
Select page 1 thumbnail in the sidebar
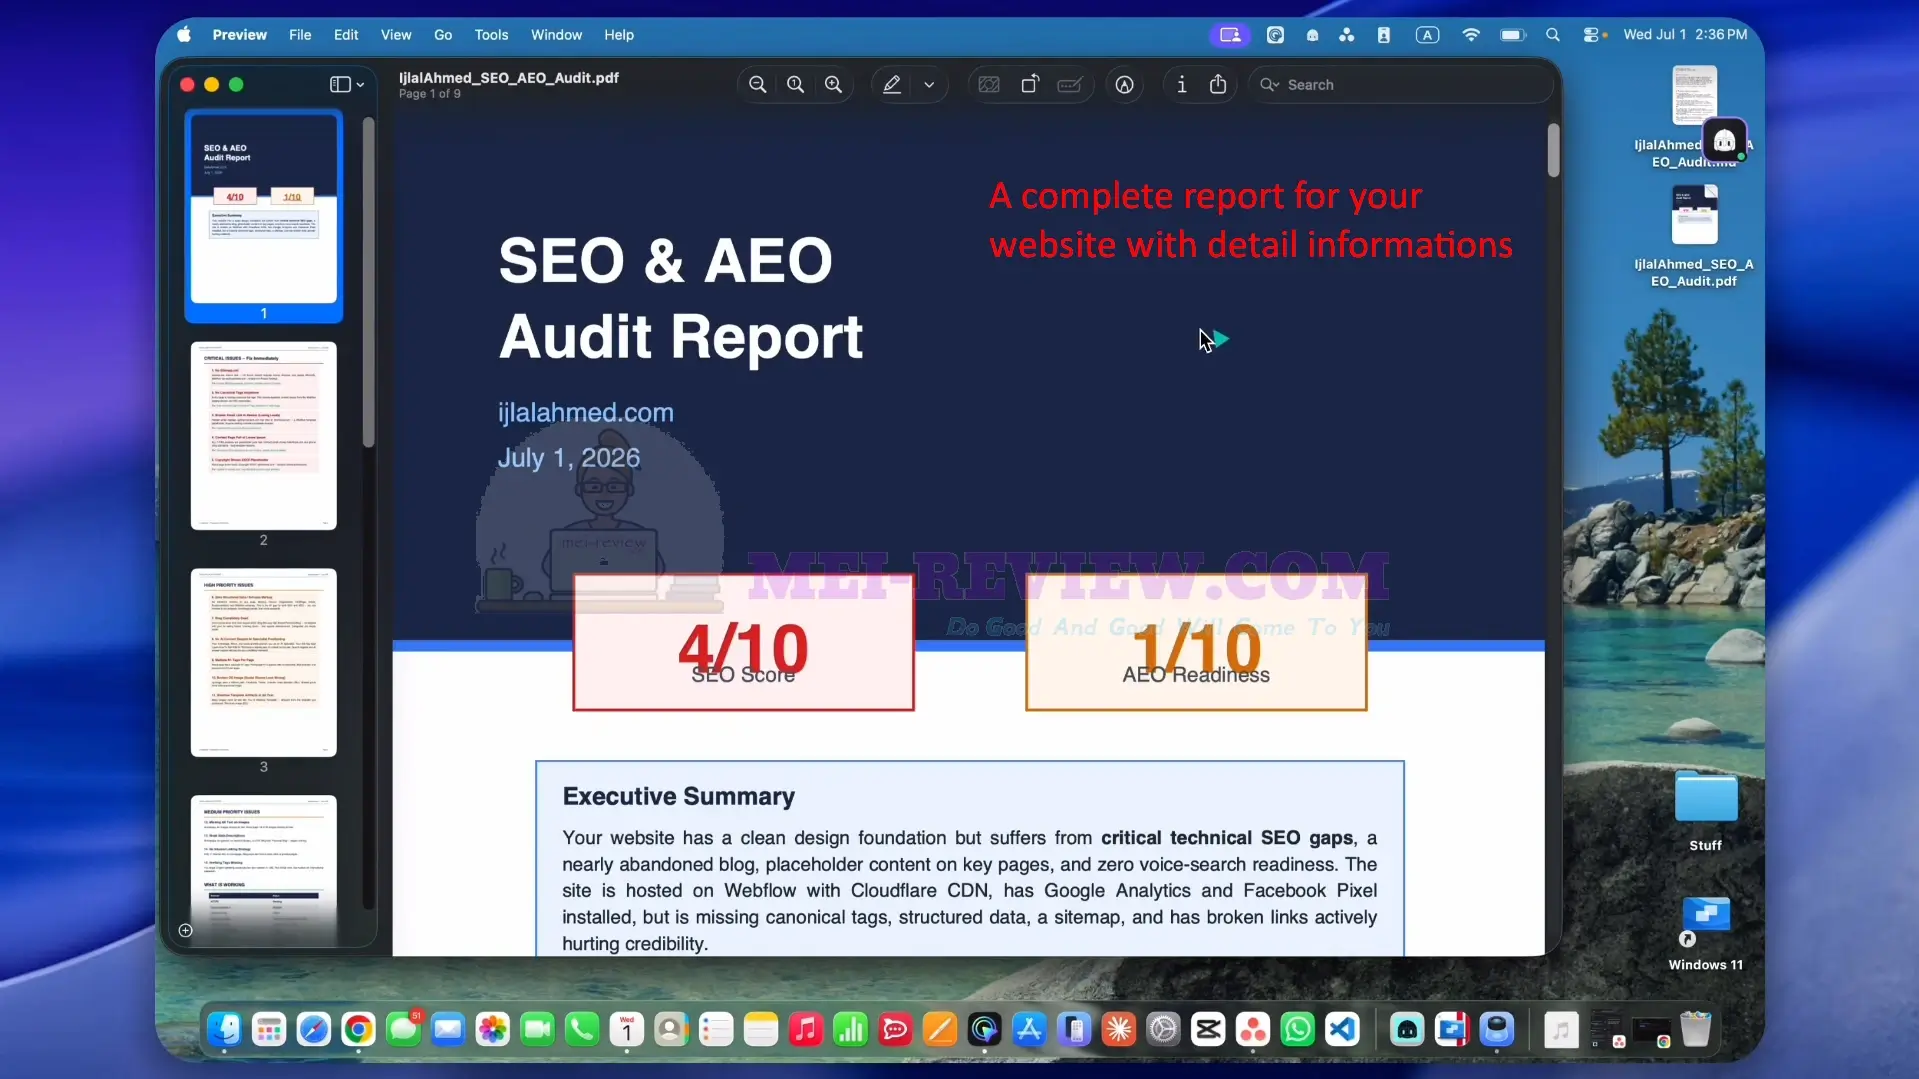click(x=264, y=209)
